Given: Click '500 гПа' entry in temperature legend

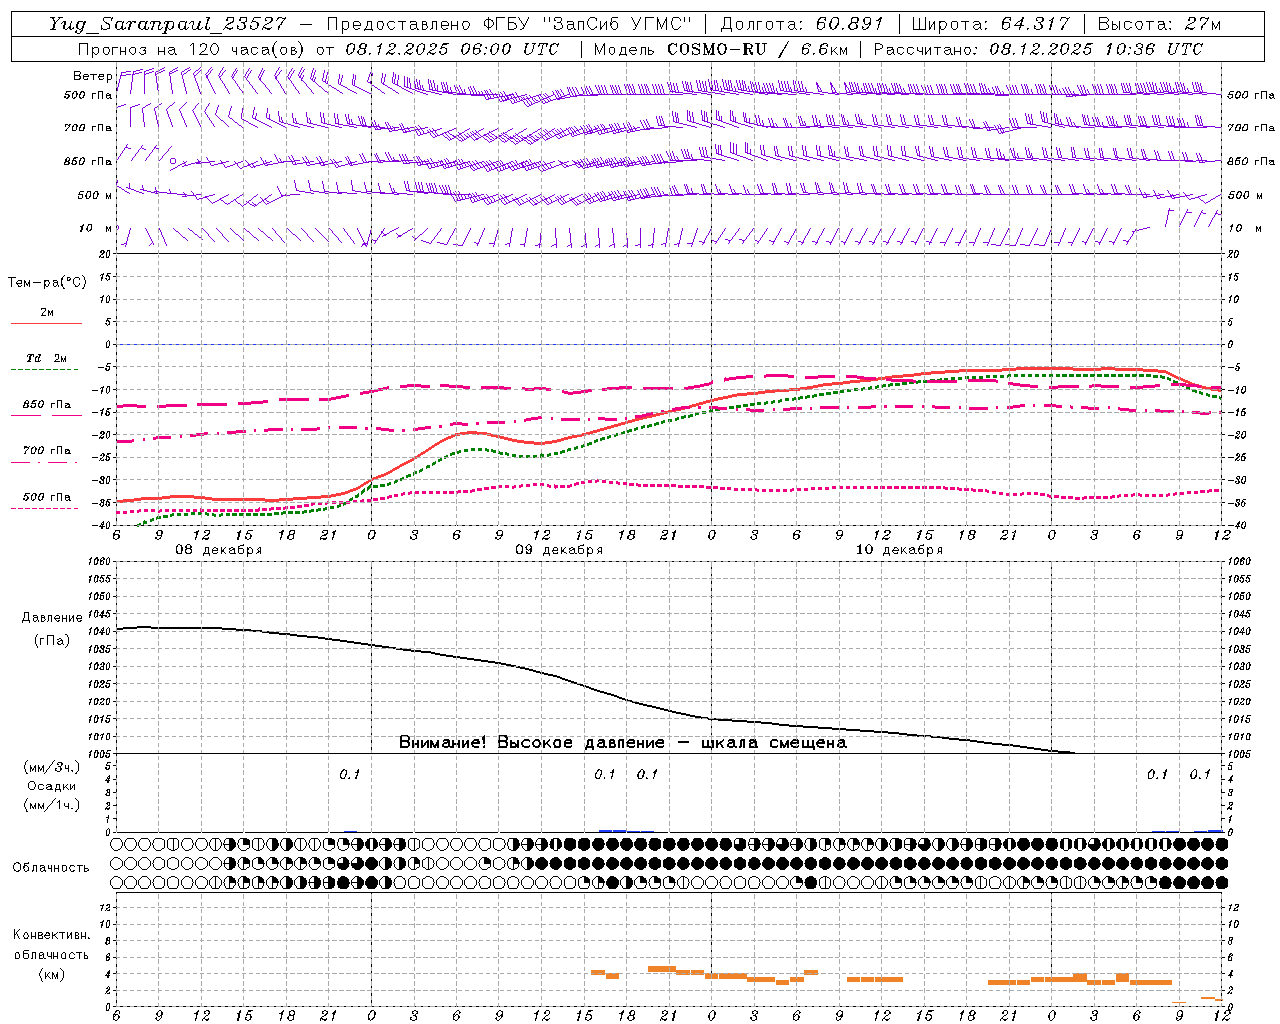Looking at the screenshot, I should 46,497.
